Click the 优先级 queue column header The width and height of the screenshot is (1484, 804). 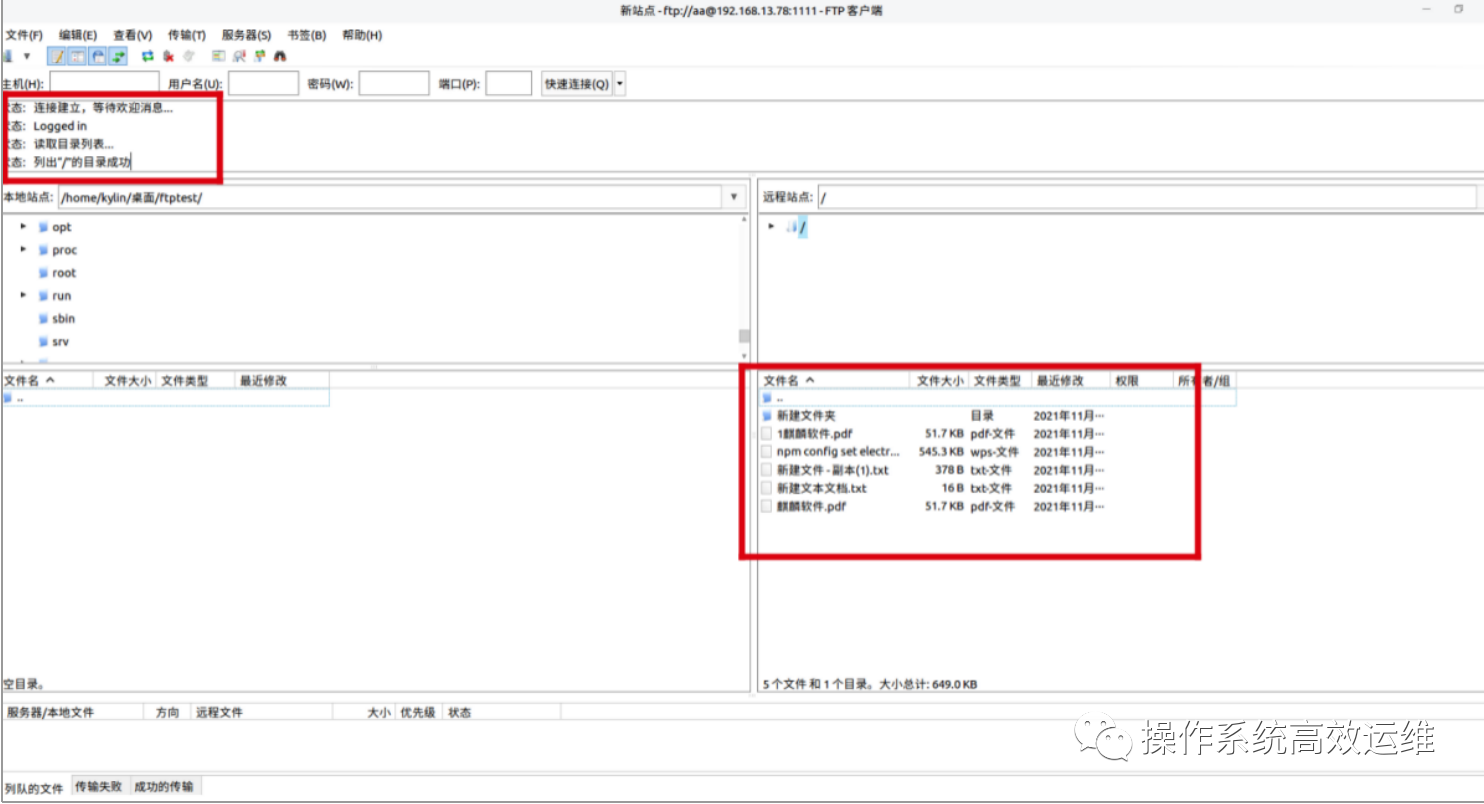(418, 712)
